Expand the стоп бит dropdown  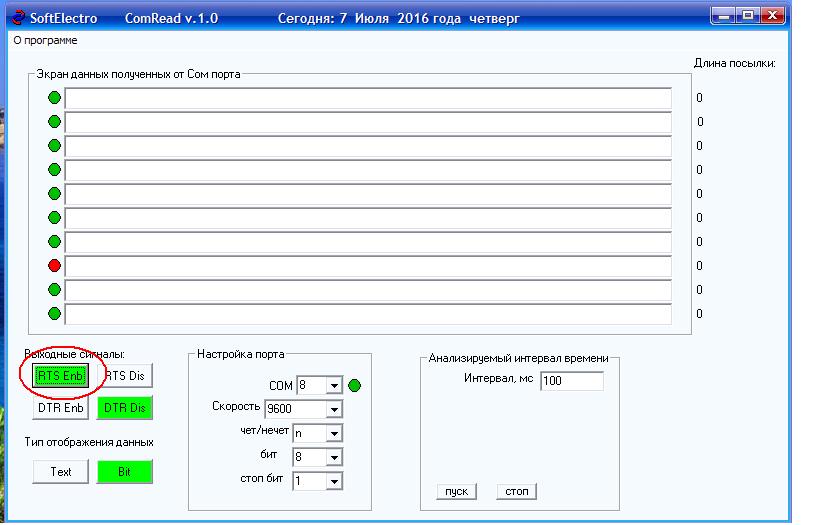click(334, 481)
